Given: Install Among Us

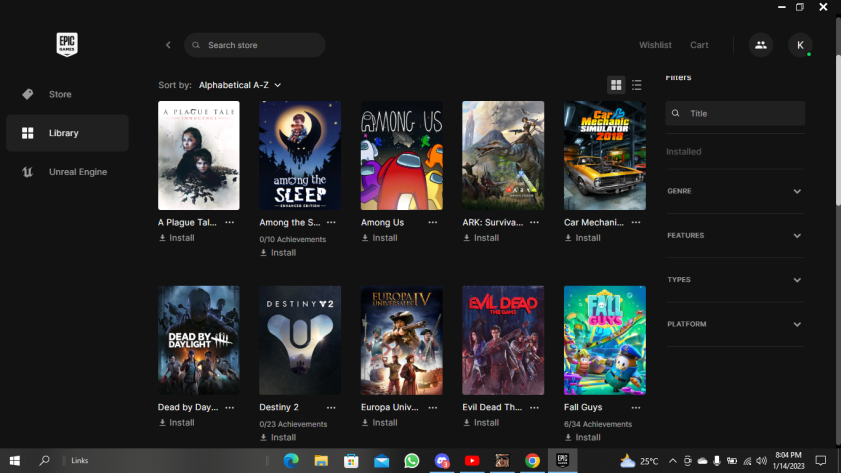Looking at the screenshot, I should [379, 238].
